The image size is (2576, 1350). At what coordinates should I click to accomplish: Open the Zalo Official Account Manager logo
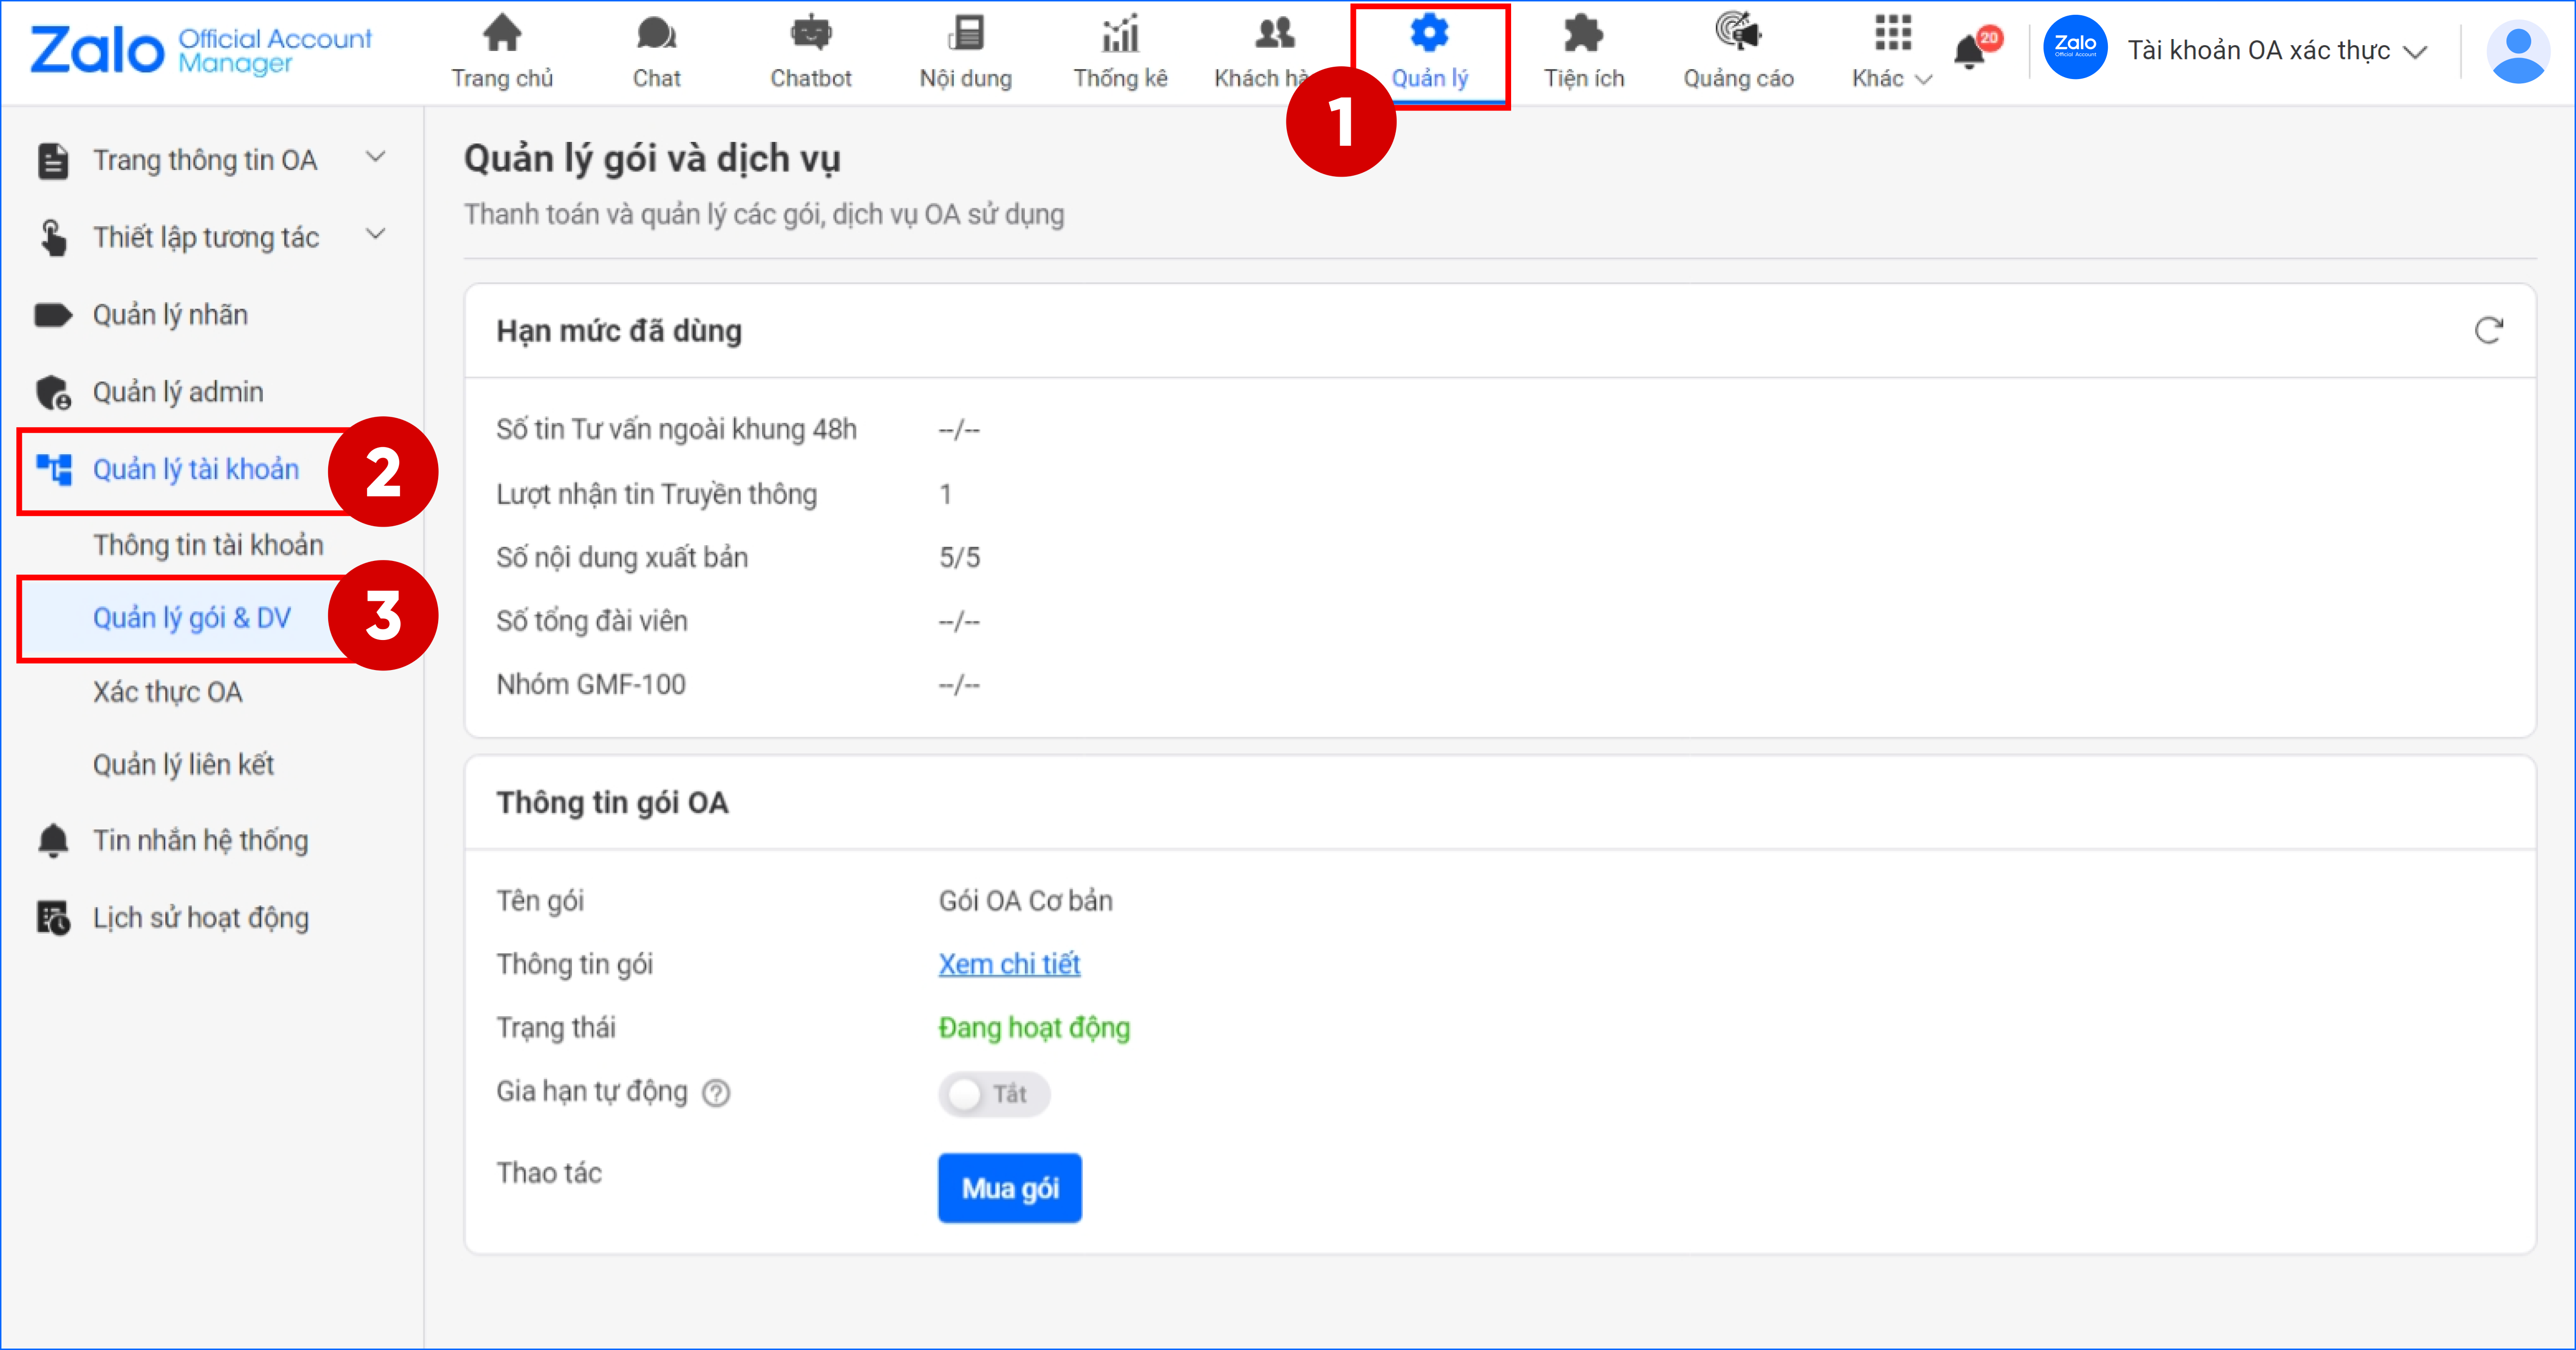point(200,50)
